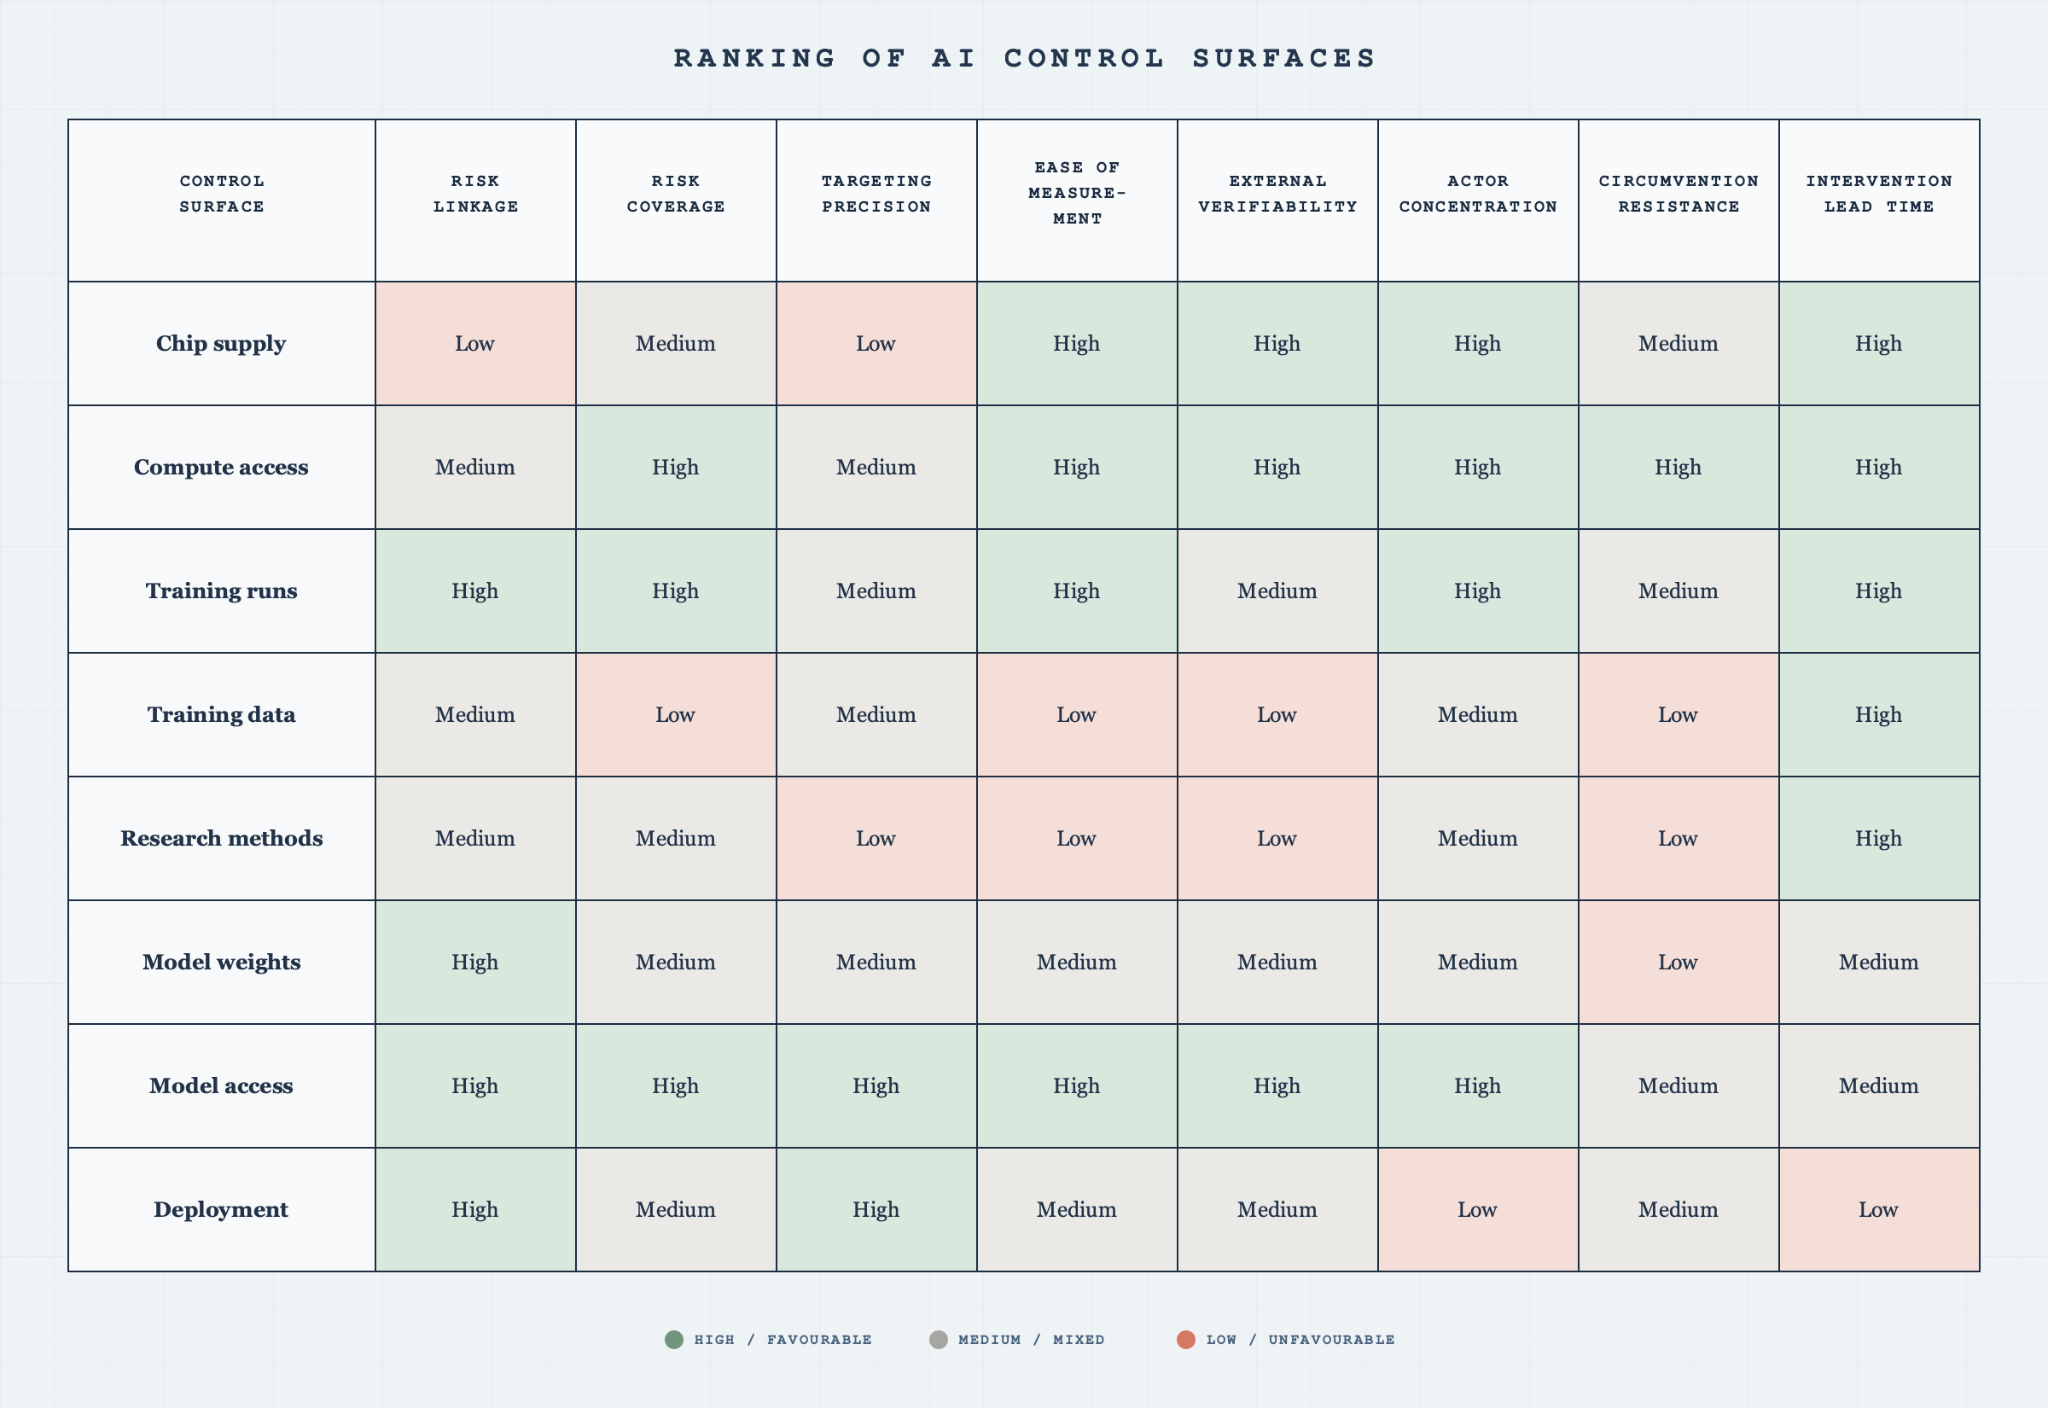Select the Chip supply row label
The width and height of the screenshot is (2048, 1408).
[221, 343]
